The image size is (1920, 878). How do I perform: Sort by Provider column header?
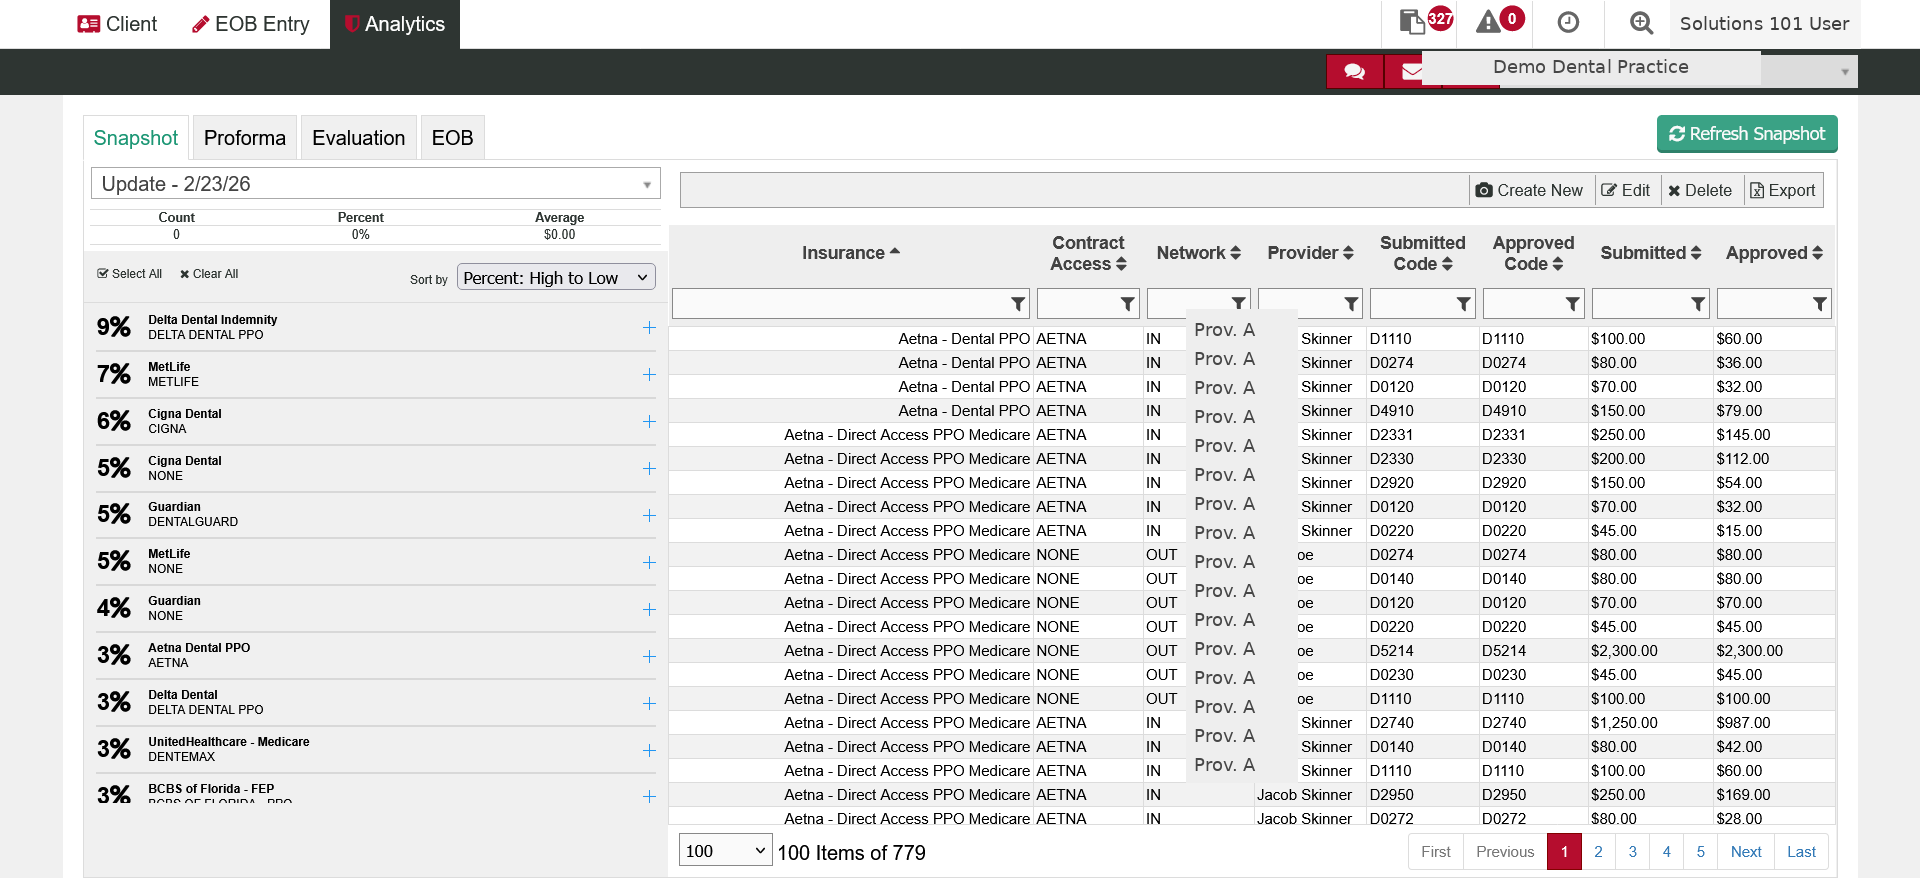click(x=1310, y=253)
